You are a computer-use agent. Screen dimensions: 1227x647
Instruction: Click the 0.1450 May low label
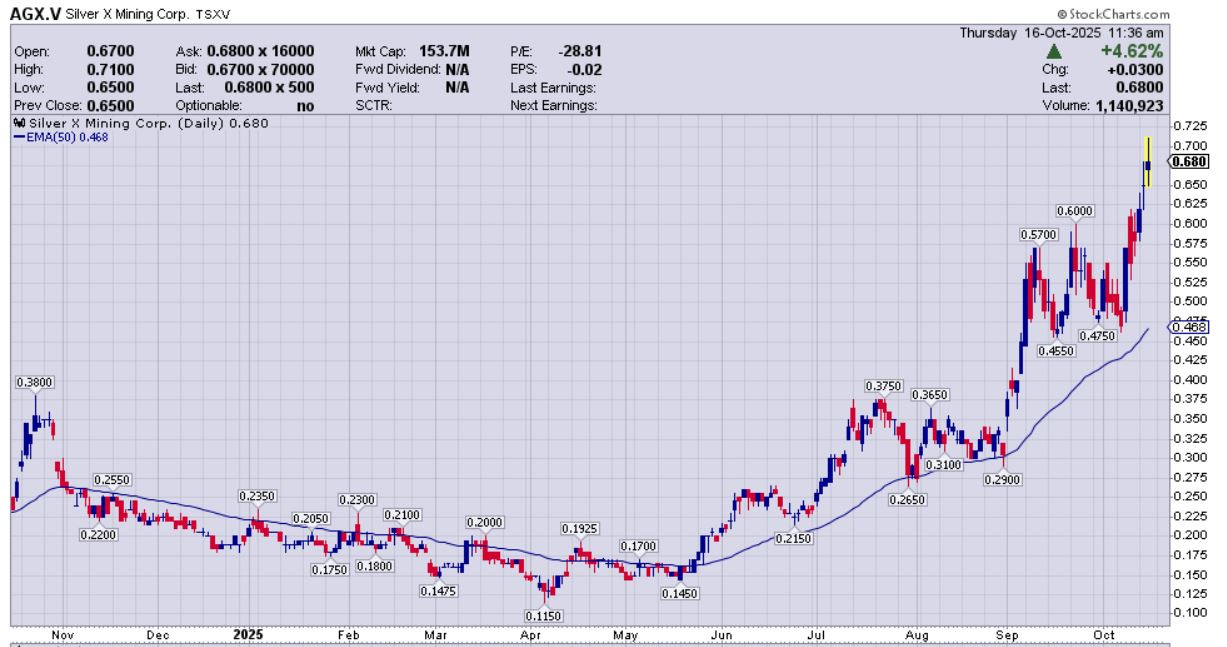point(680,593)
